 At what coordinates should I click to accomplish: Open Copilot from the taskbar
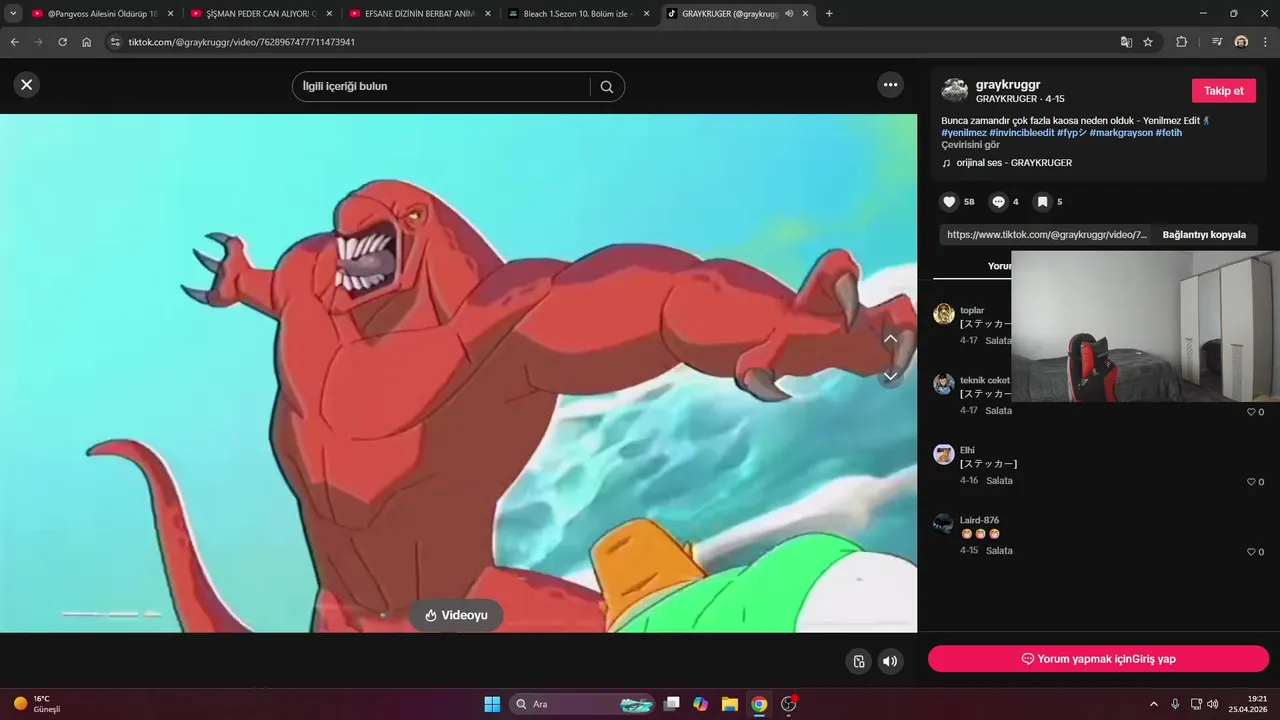(701, 704)
